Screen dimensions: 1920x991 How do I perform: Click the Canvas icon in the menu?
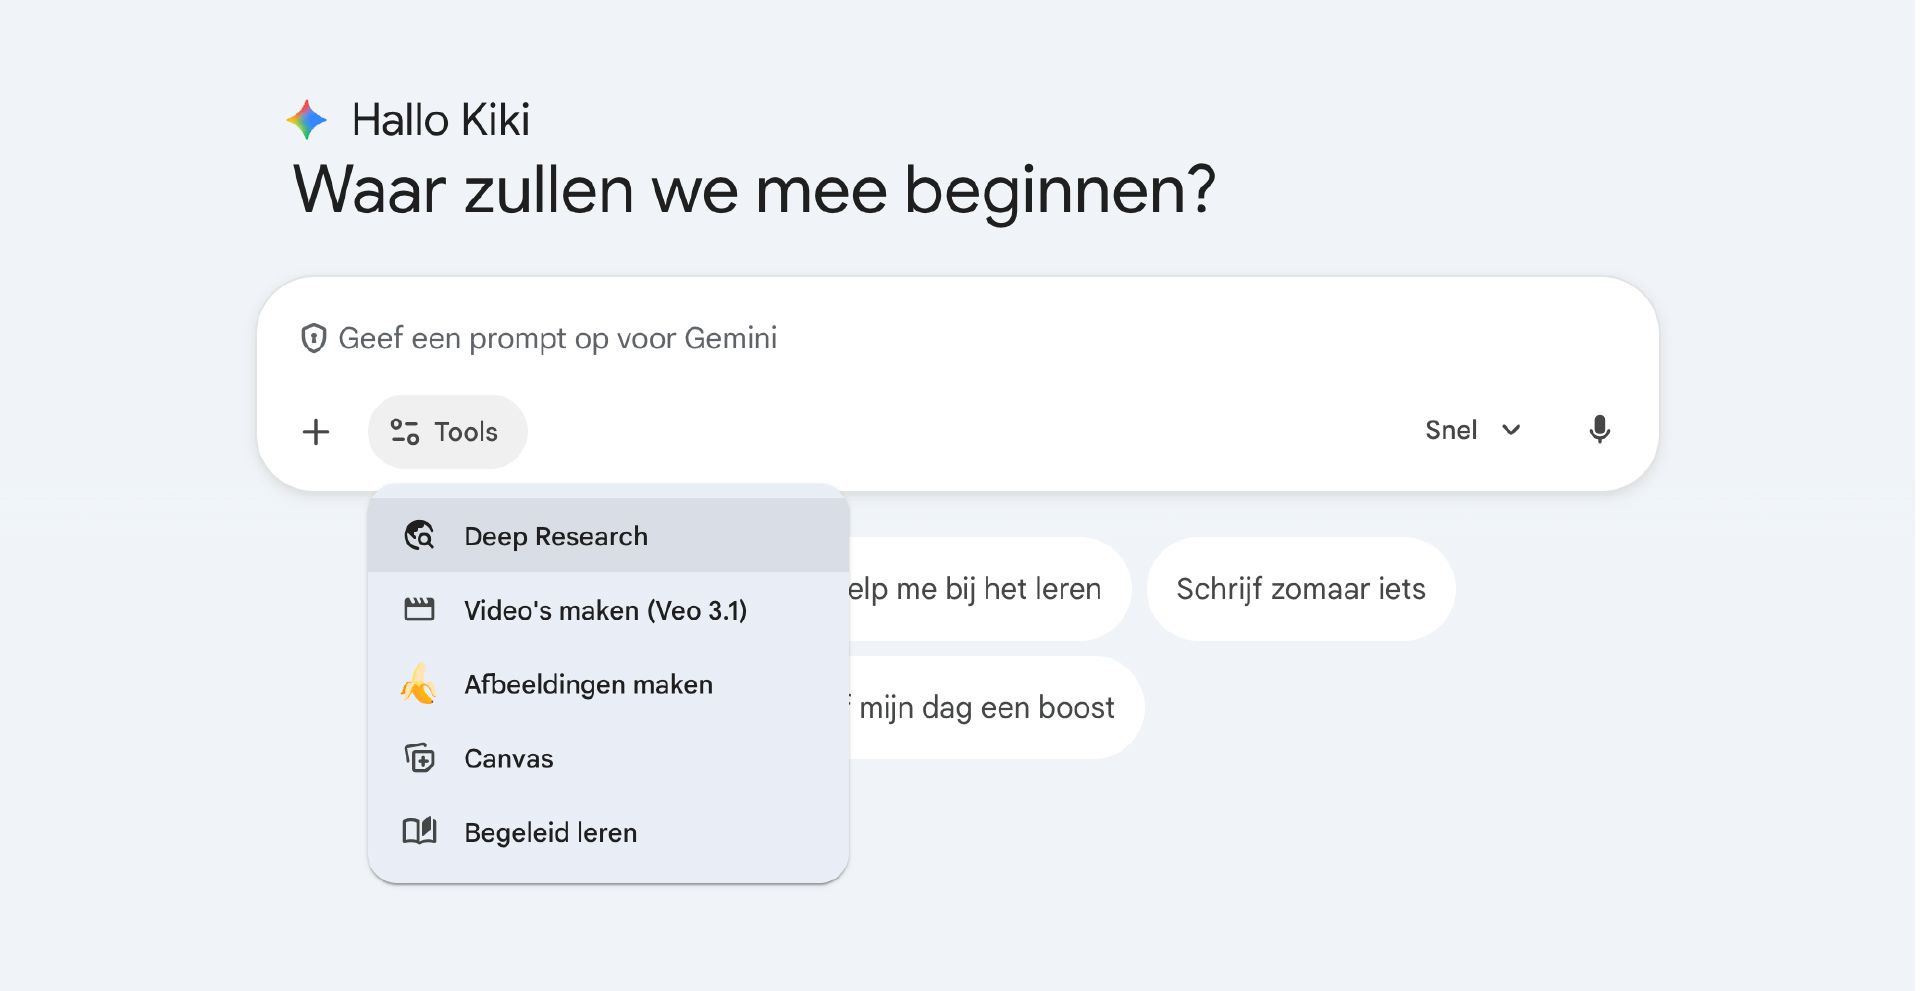(x=419, y=759)
